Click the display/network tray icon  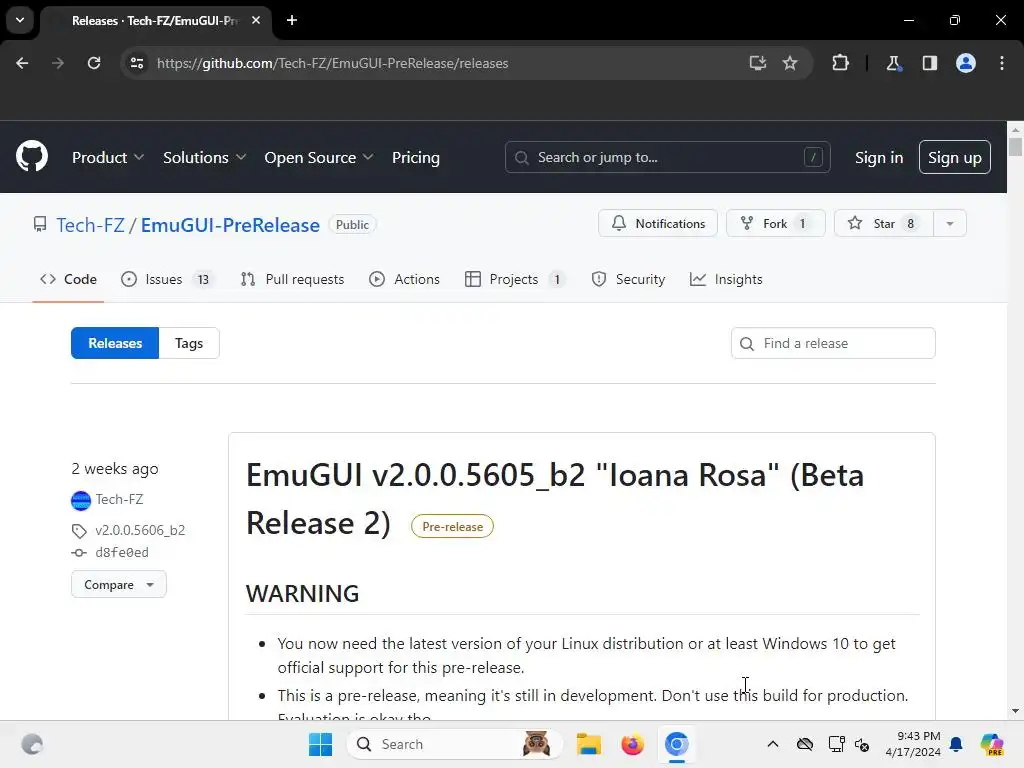[837, 744]
